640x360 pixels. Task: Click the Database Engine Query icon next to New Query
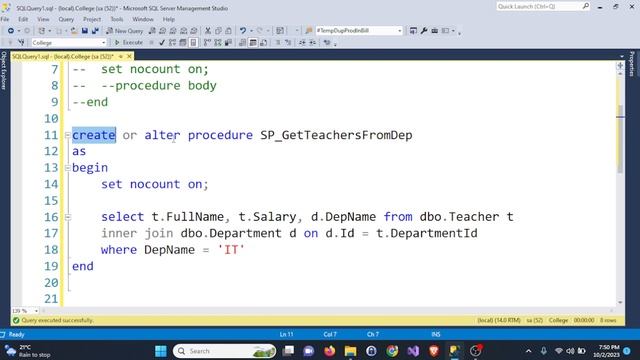pos(152,31)
